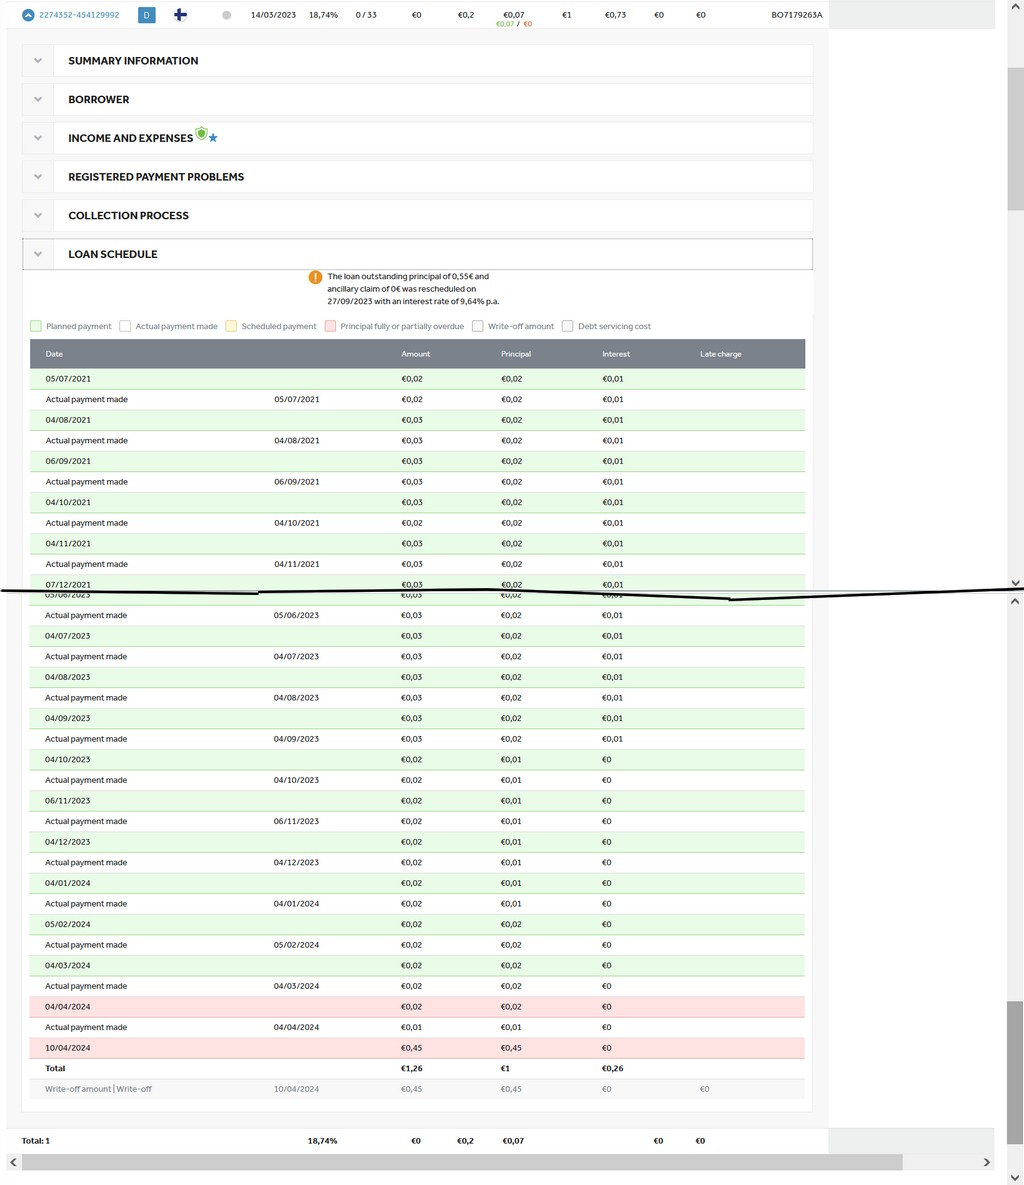Click the Actual payment made legend swatch

(125, 326)
